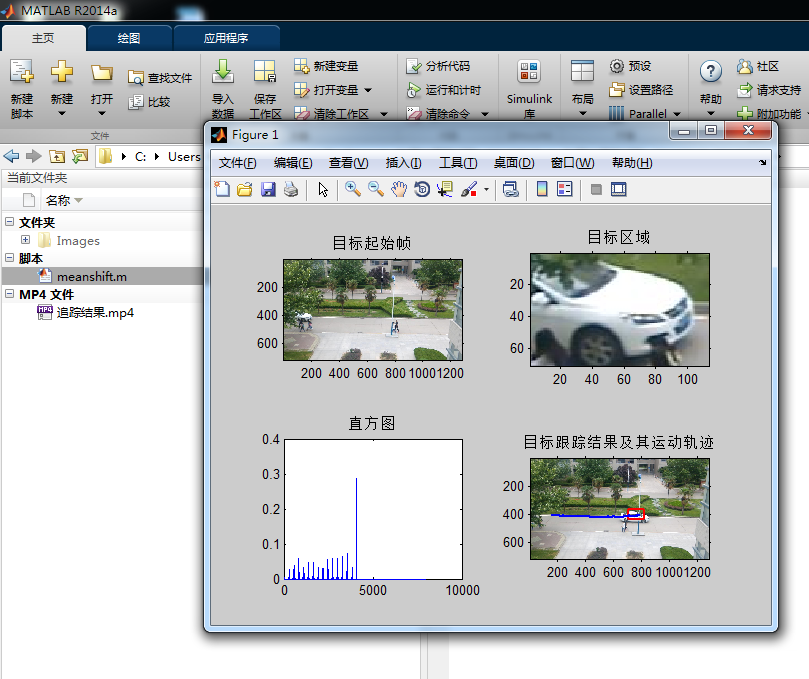
Task: Click Show Plot Tools and Dock icon
Action: (x=619, y=189)
